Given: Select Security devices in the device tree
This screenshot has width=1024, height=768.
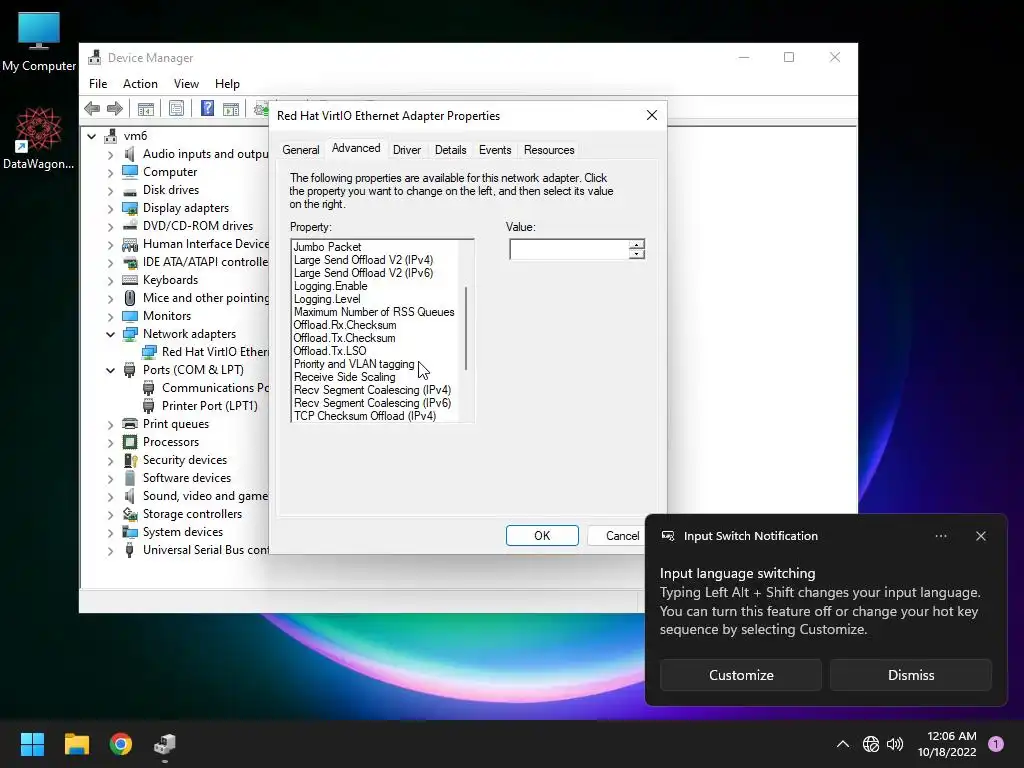Looking at the screenshot, I should coord(185,460).
